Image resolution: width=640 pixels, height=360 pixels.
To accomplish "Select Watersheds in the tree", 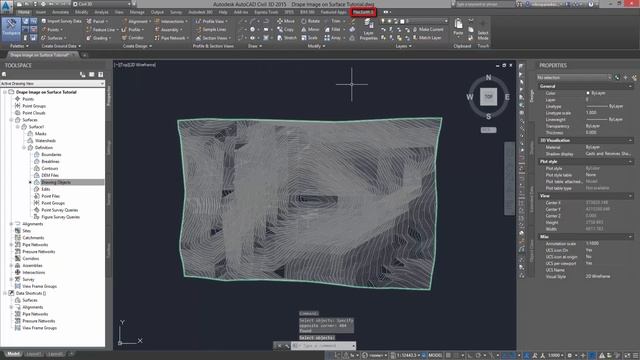I will (x=45, y=141).
